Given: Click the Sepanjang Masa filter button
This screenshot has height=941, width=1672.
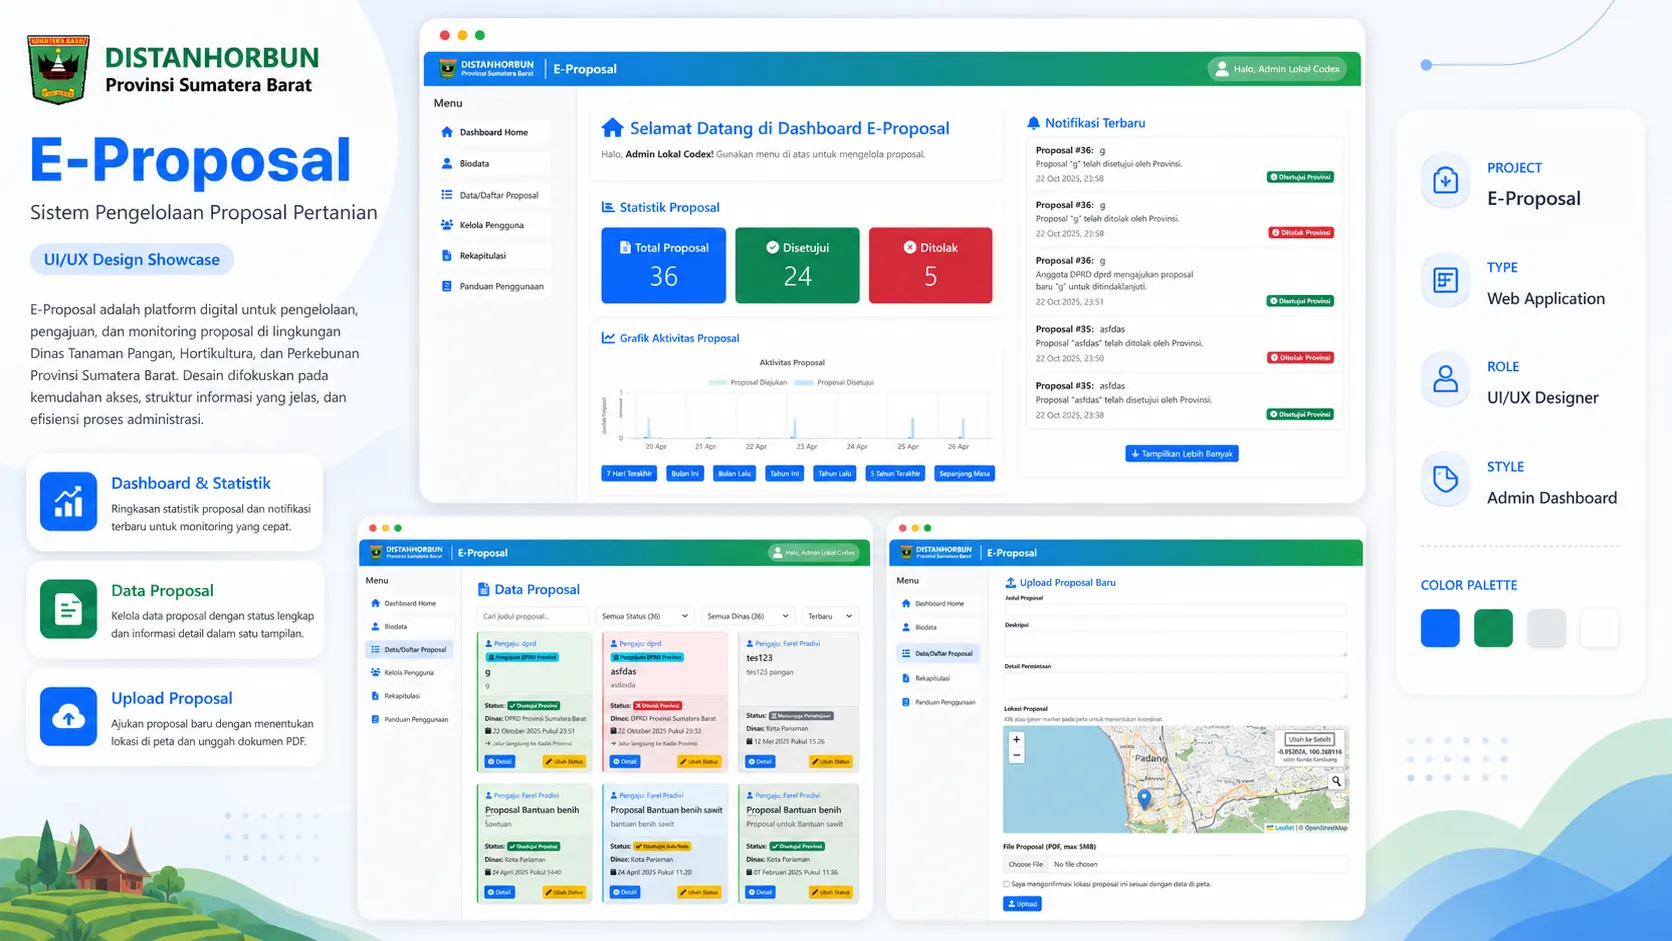Looking at the screenshot, I should [964, 474].
